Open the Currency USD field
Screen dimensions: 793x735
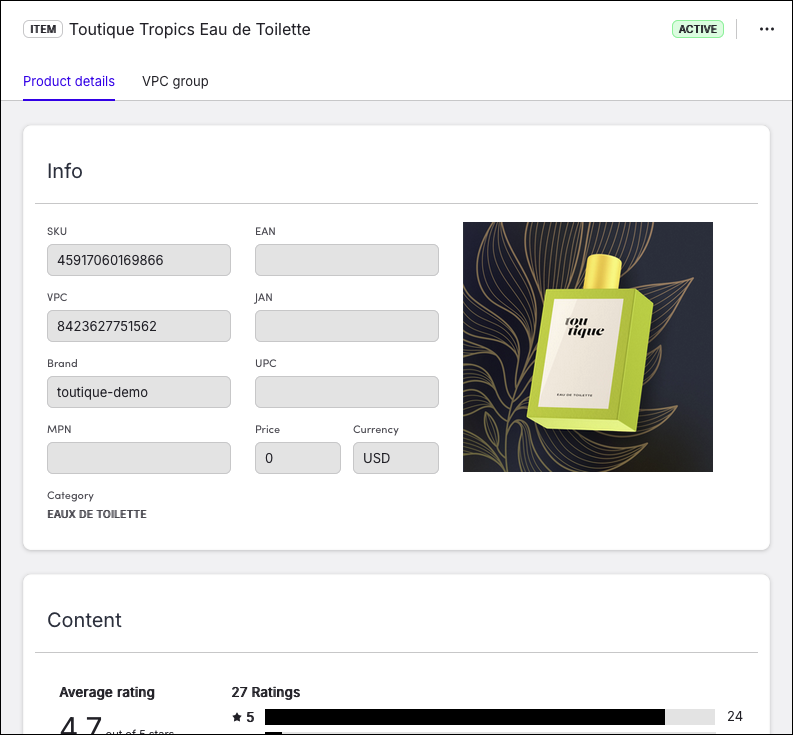[x=396, y=458]
